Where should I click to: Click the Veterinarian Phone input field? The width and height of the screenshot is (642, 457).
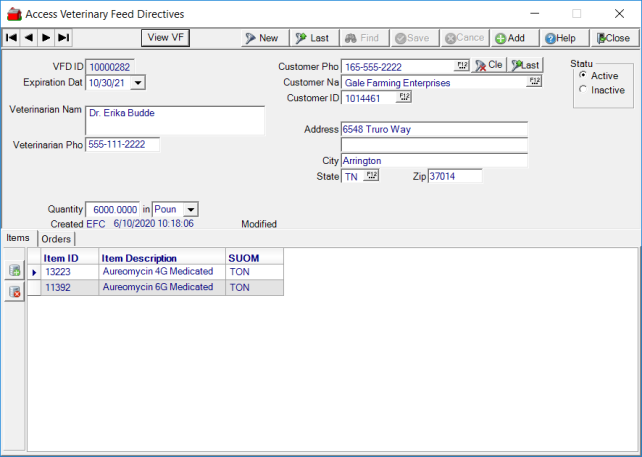(123, 145)
